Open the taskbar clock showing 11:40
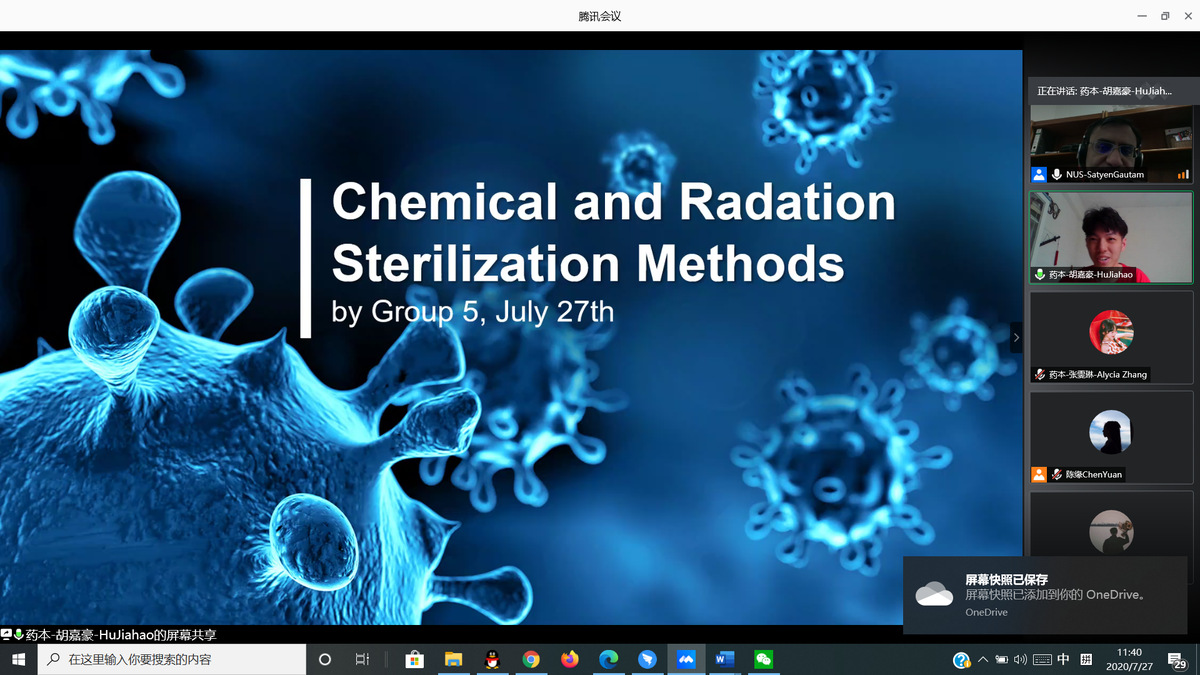 [1129, 660]
